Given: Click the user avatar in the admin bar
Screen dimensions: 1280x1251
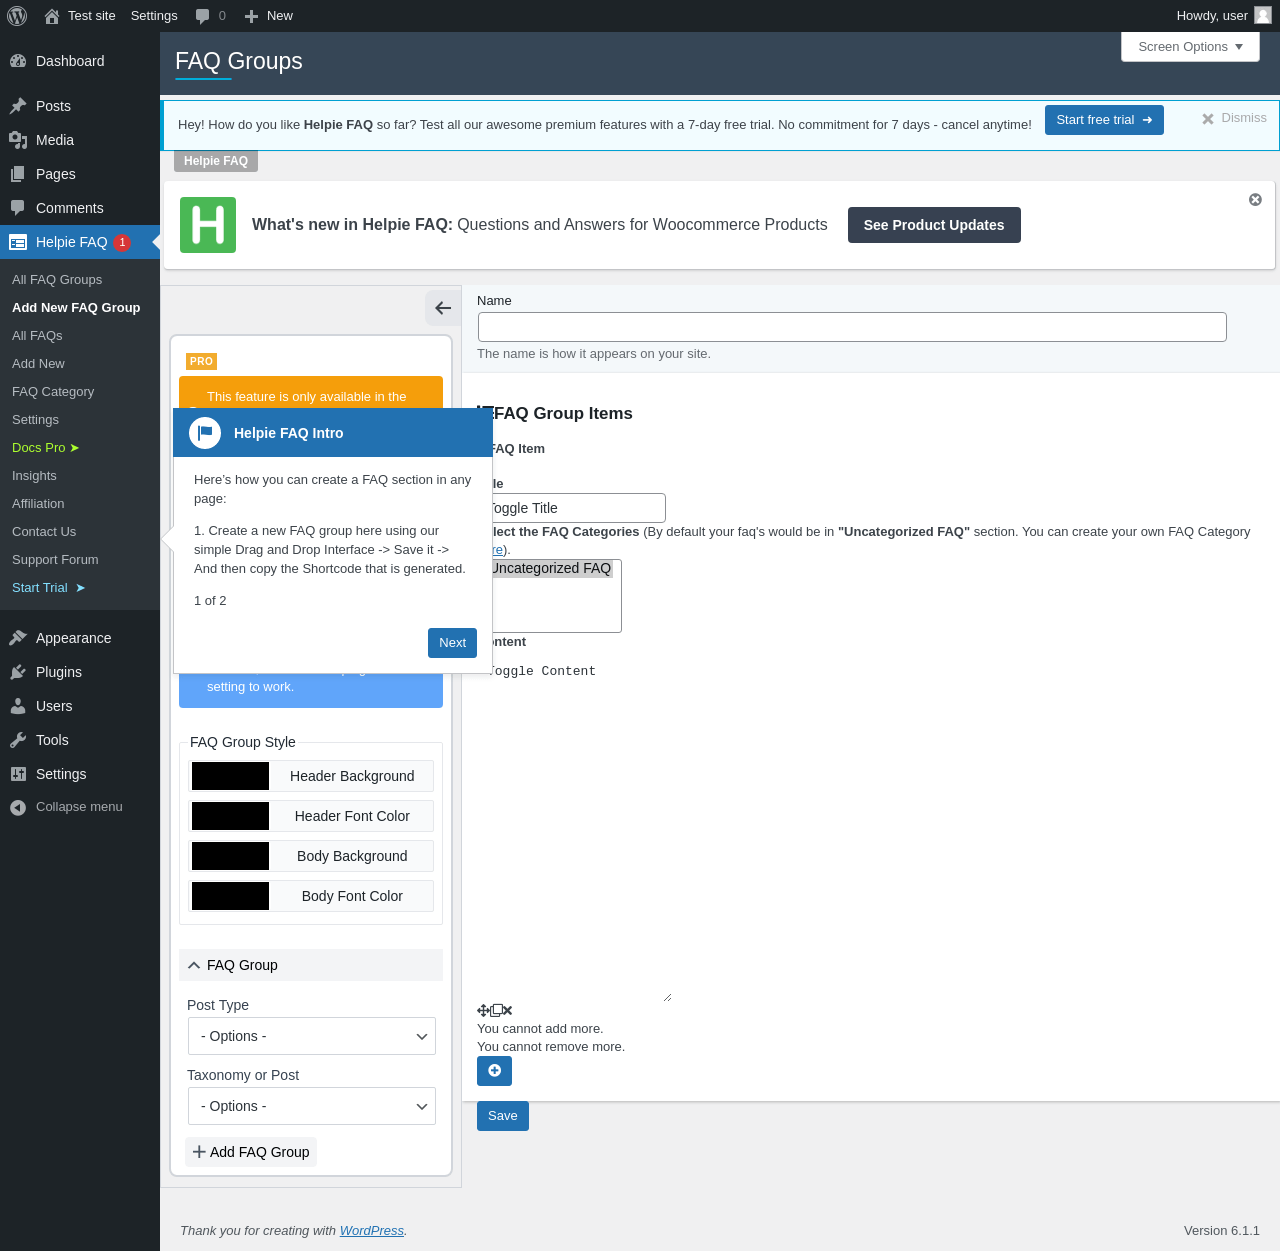Looking at the screenshot, I should pos(1263,15).
